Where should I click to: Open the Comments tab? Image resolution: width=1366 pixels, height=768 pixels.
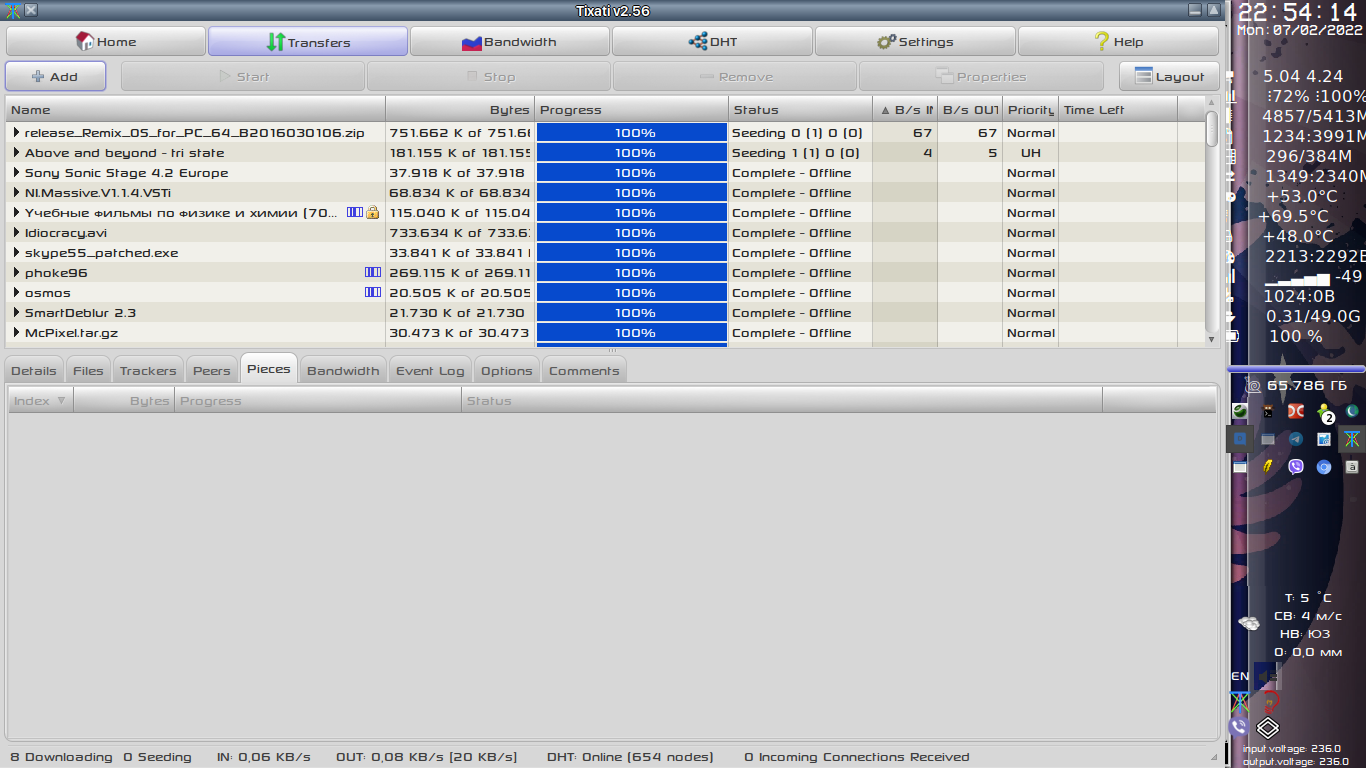tap(584, 370)
